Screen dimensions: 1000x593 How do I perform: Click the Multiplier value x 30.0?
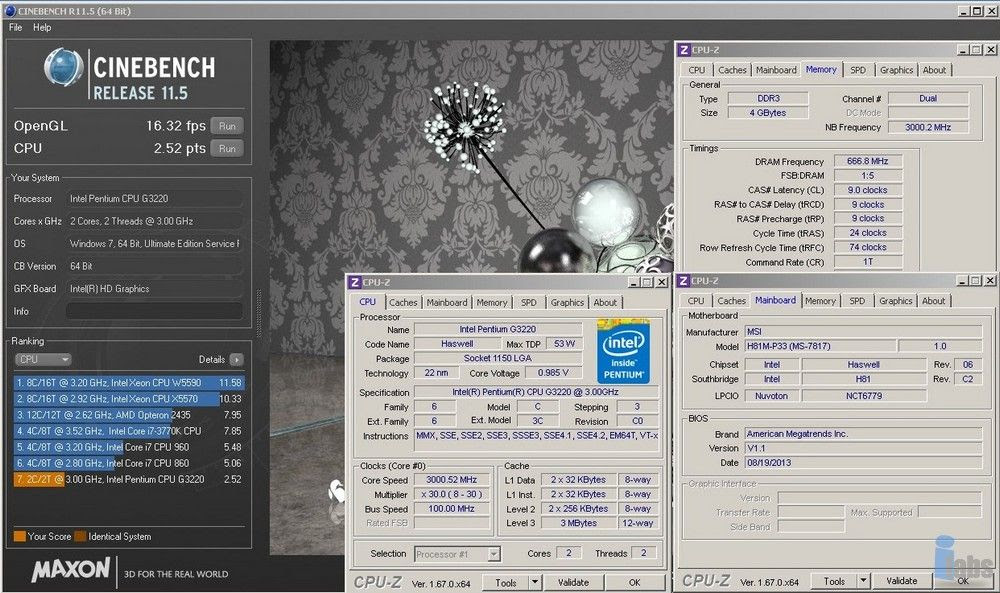click(452, 494)
